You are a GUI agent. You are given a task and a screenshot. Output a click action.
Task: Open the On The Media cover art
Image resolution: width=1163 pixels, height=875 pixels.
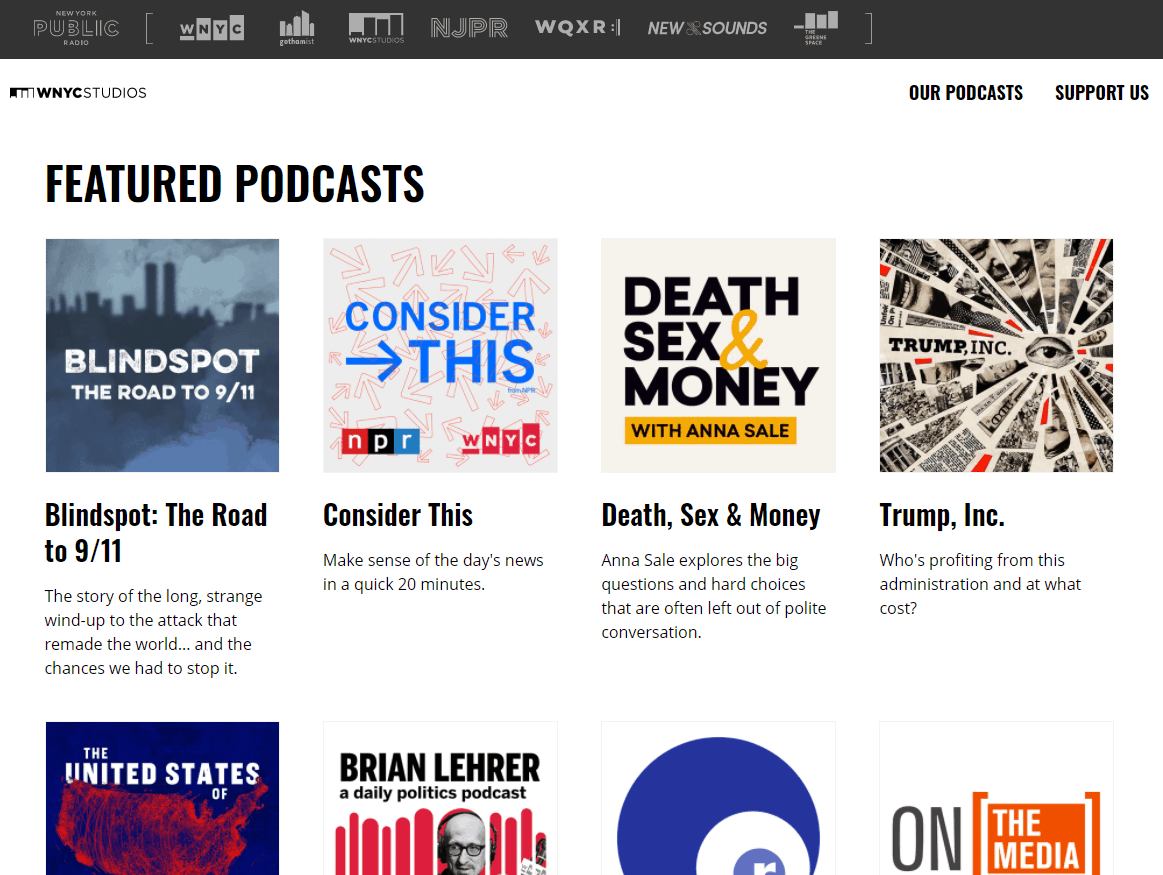coord(996,799)
